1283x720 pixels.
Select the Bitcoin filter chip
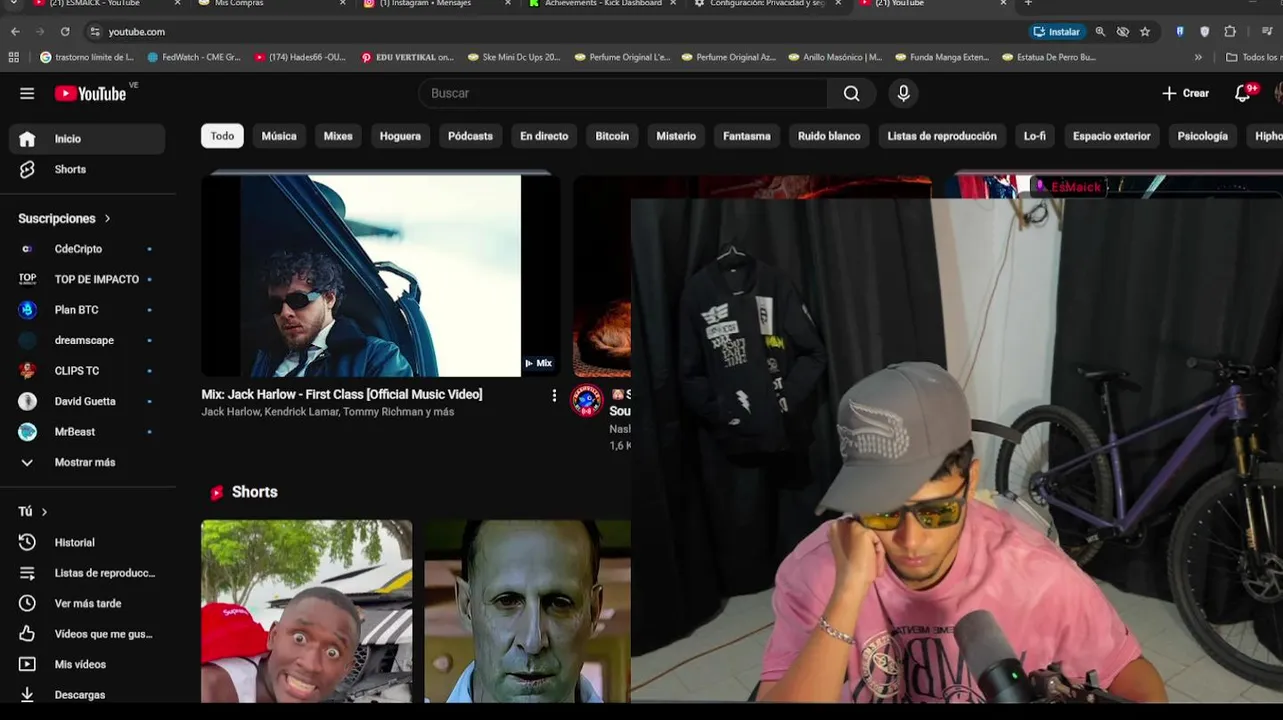click(x=612, y=136)
